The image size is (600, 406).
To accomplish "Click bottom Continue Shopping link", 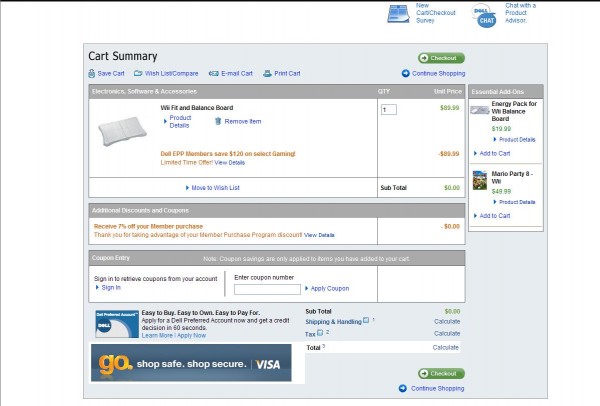I will (x=437, y=388).
